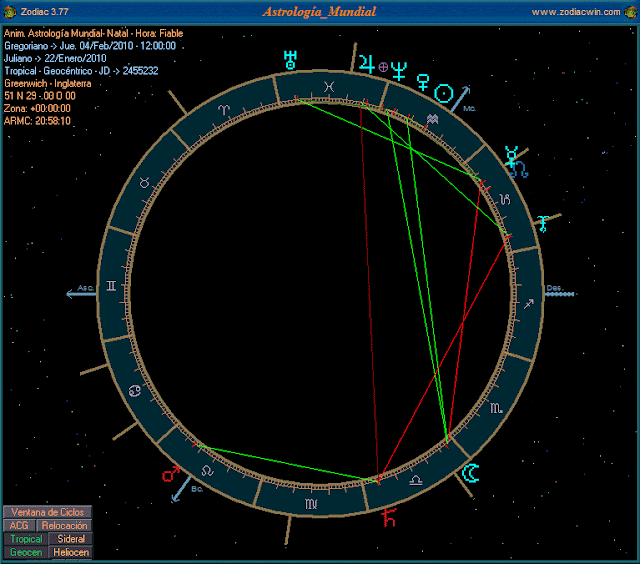Click the Zodiac app icon in title bar
The width and height of the screenshot is (640, 564).
[9, 12]
